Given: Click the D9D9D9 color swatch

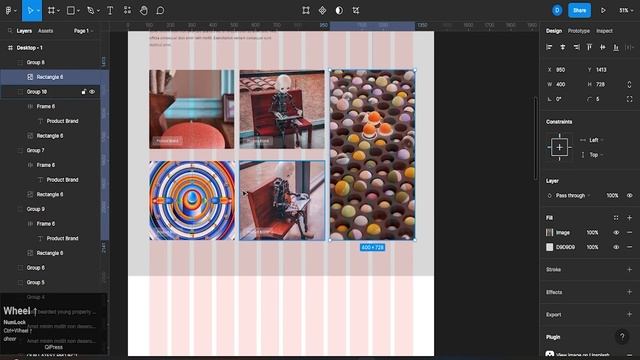Looking at the screenshot, I should coord(550,247).
